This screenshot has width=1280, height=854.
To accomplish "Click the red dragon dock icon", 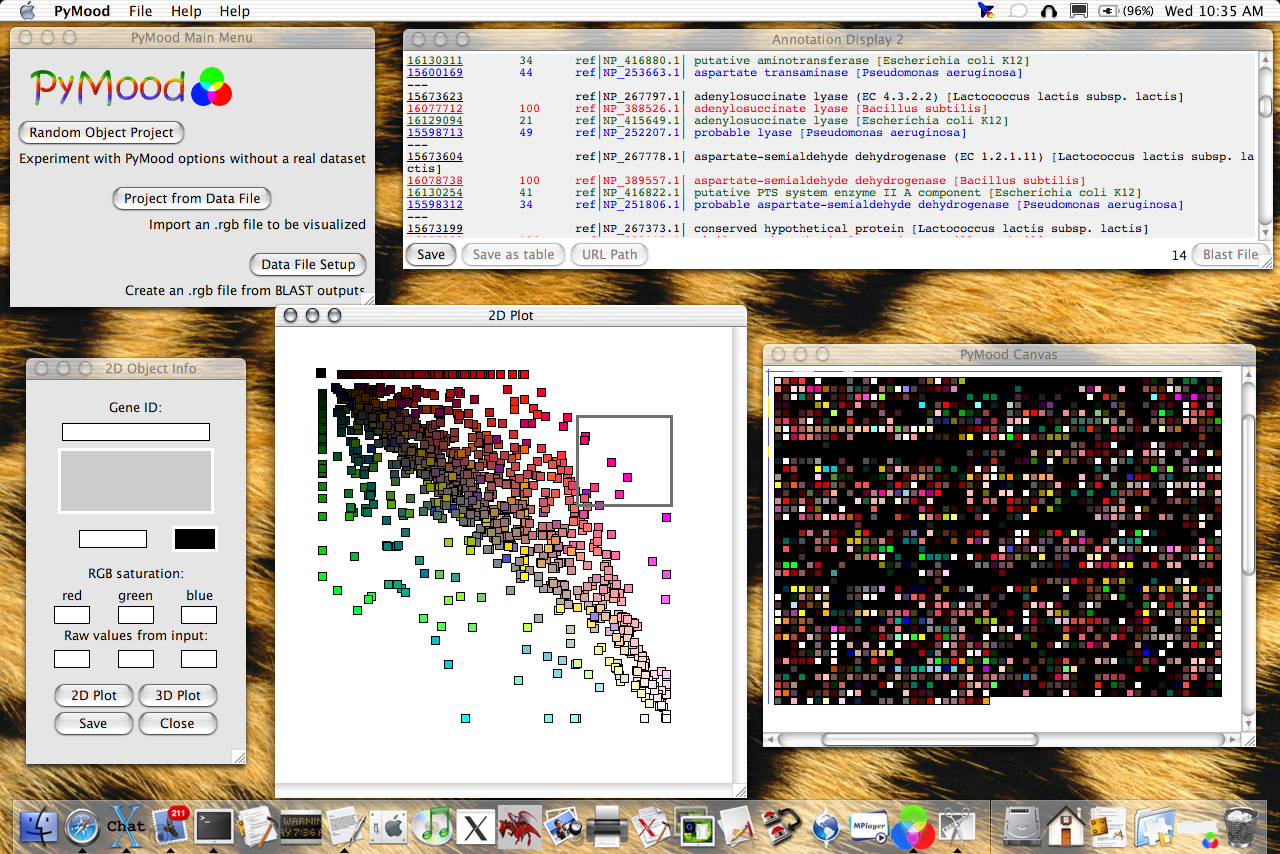I will (520, 826).
